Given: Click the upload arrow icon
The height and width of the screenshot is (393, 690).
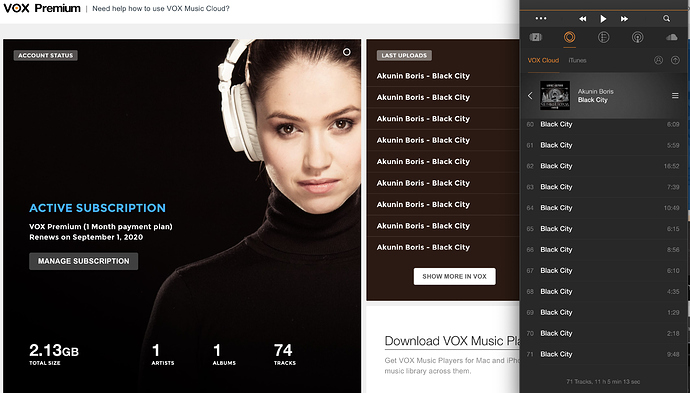Looking at the screenshot, I should point(675,60).
